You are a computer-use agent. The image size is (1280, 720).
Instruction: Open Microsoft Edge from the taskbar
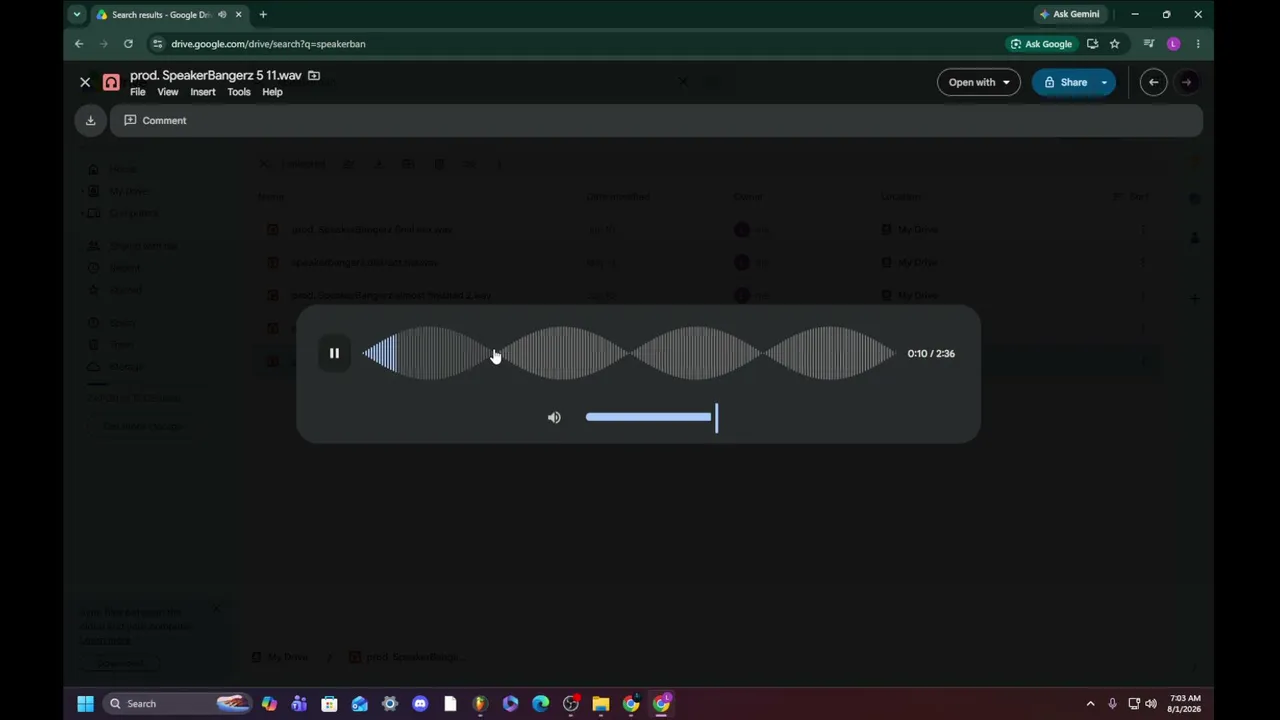[541, 704]
